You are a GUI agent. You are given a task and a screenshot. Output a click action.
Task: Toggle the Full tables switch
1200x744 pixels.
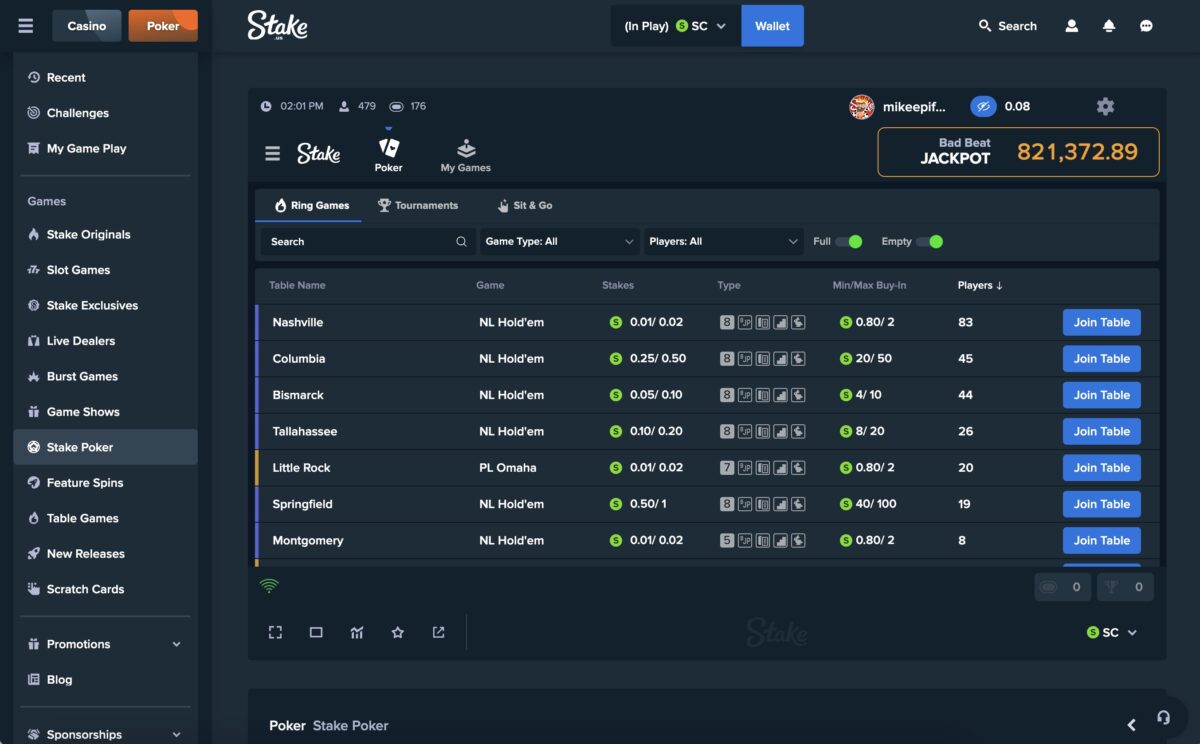click(849, 241)
